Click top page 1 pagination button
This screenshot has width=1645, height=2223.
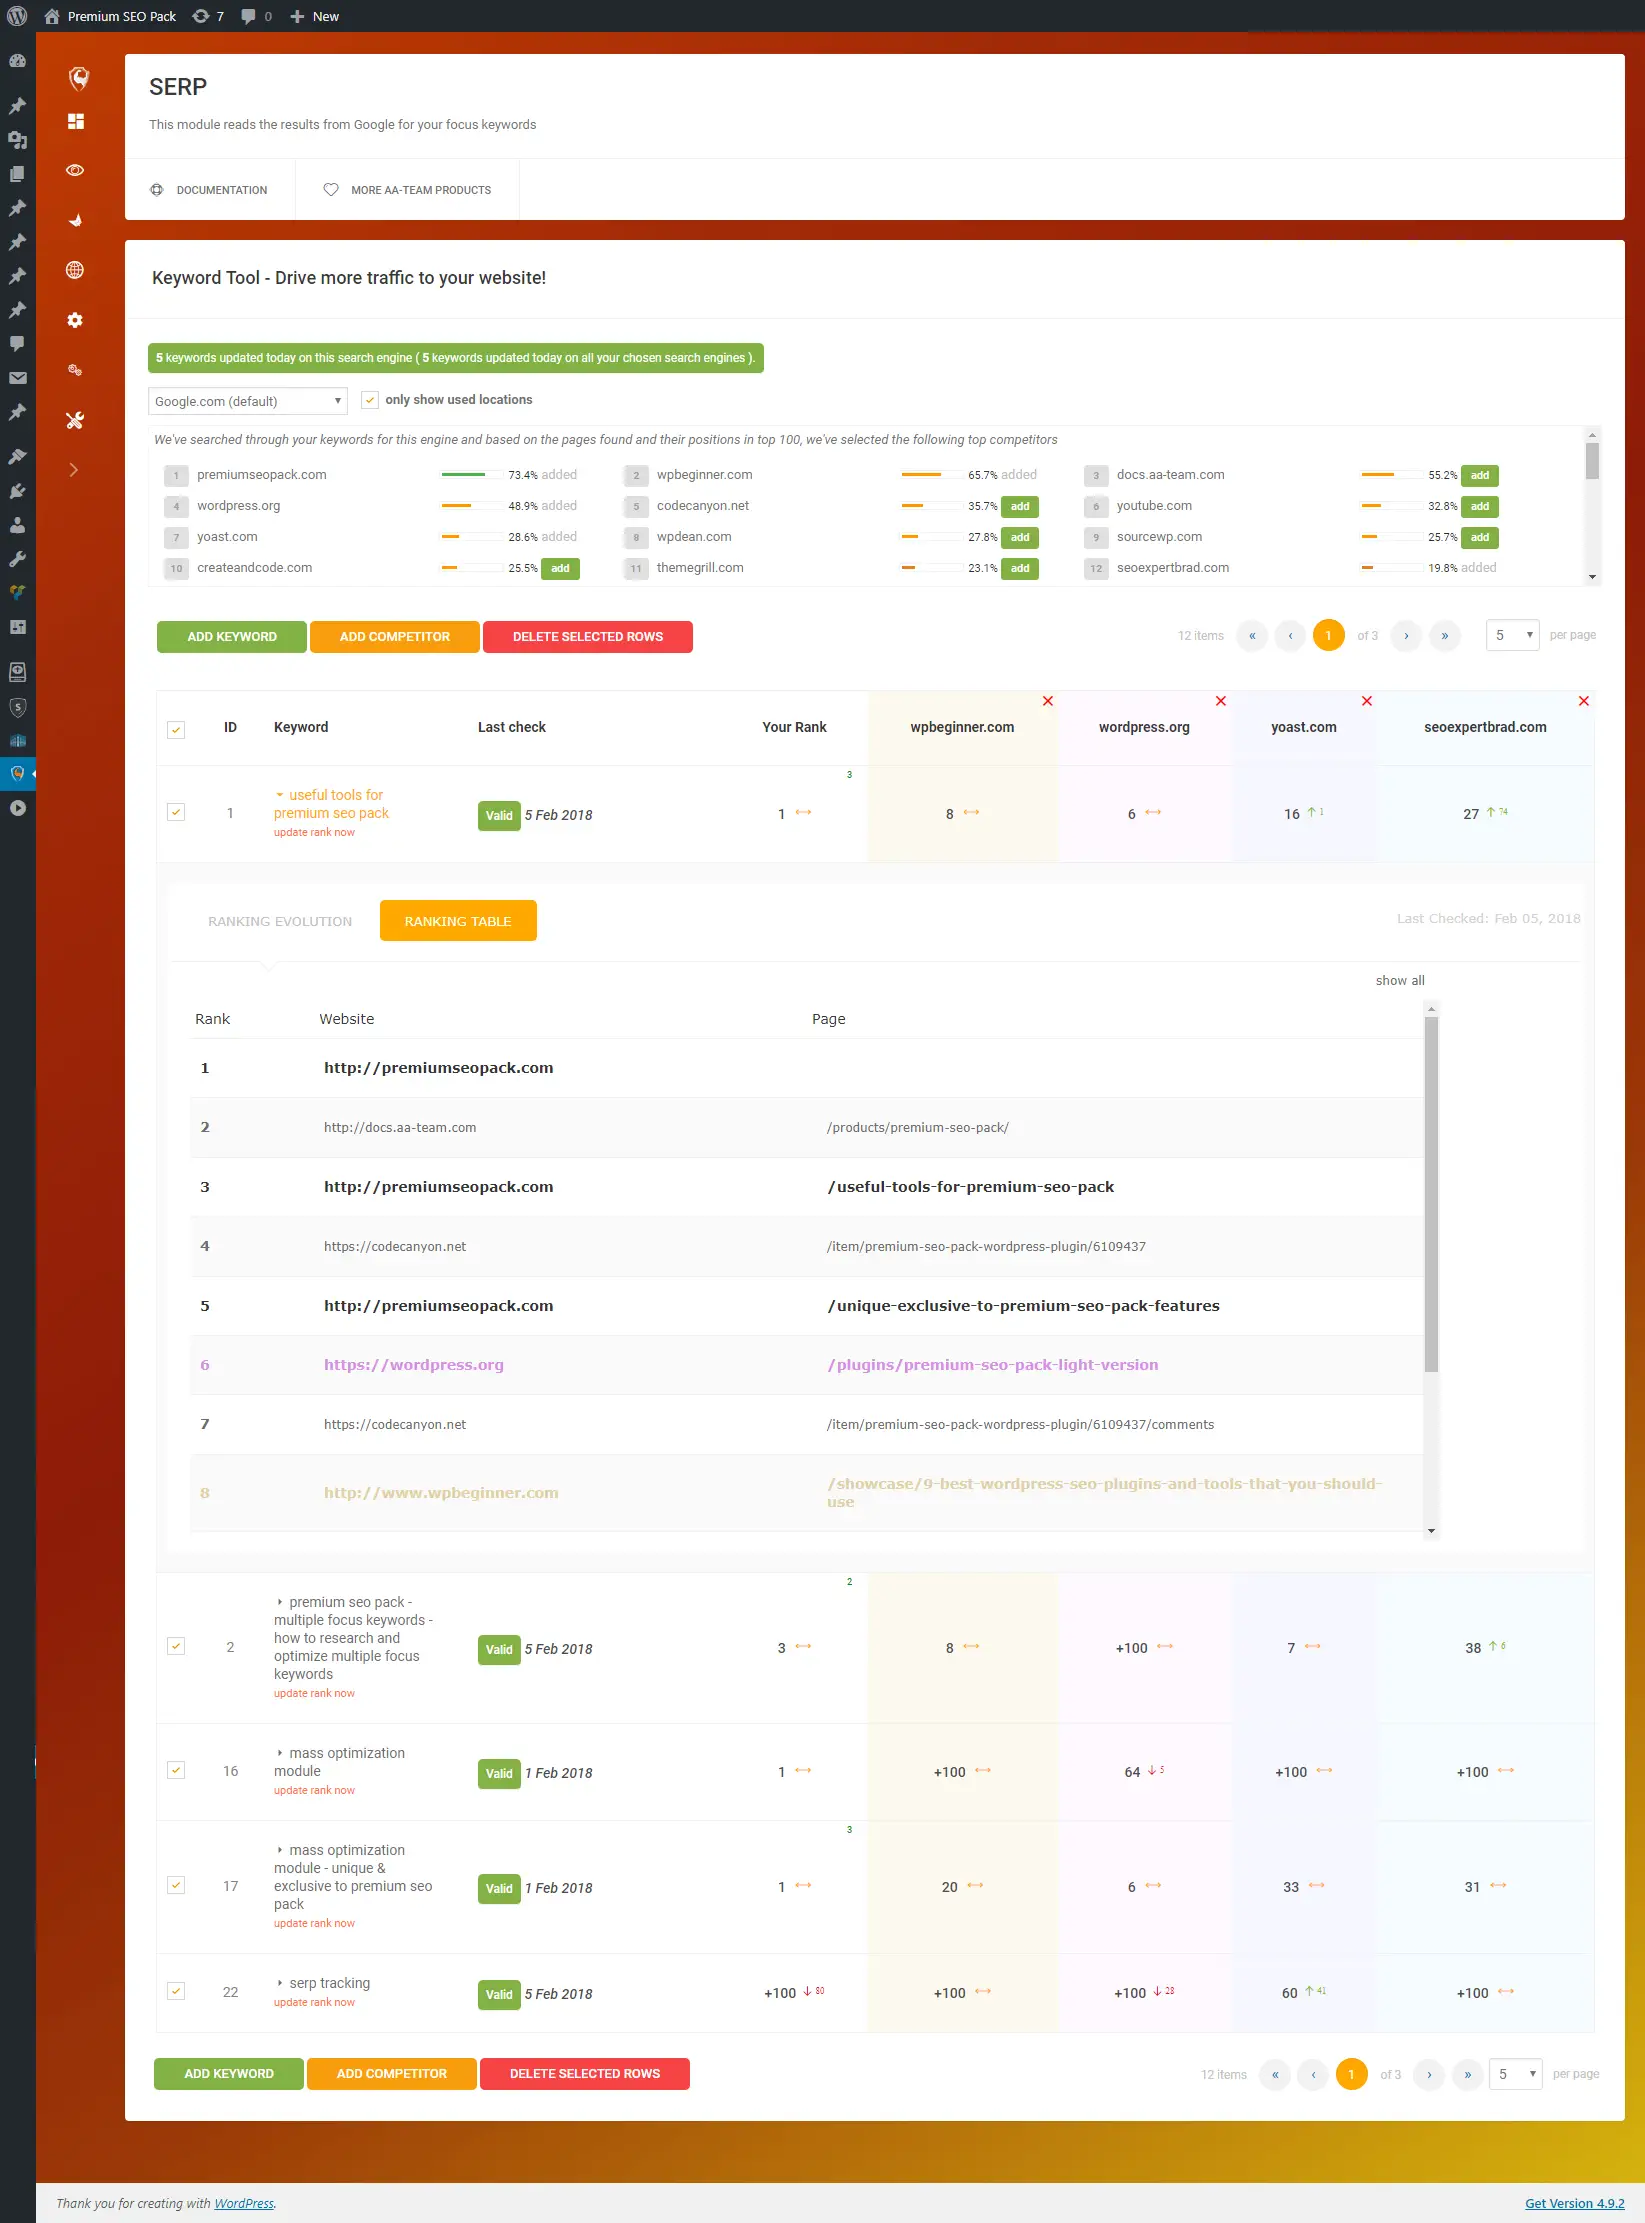(x=1328, y=635)
